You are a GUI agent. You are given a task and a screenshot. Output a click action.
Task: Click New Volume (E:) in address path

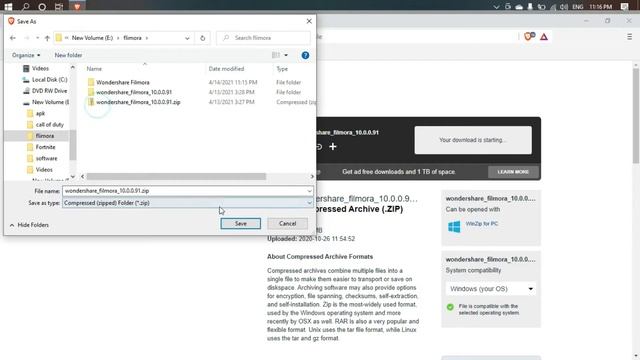point(92,38)
